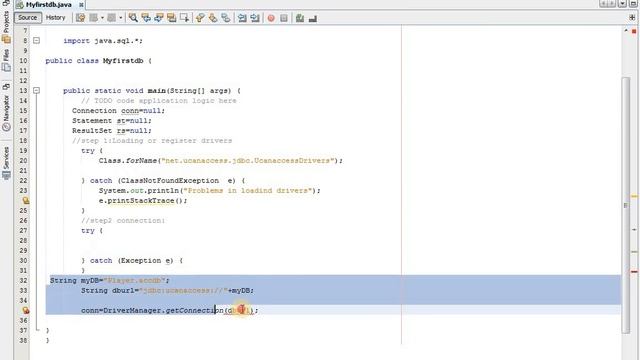This screenshot has width=640, height=360.
Task: Select the Myfirstdb.java editor tab
Action: tap(49, 4)
